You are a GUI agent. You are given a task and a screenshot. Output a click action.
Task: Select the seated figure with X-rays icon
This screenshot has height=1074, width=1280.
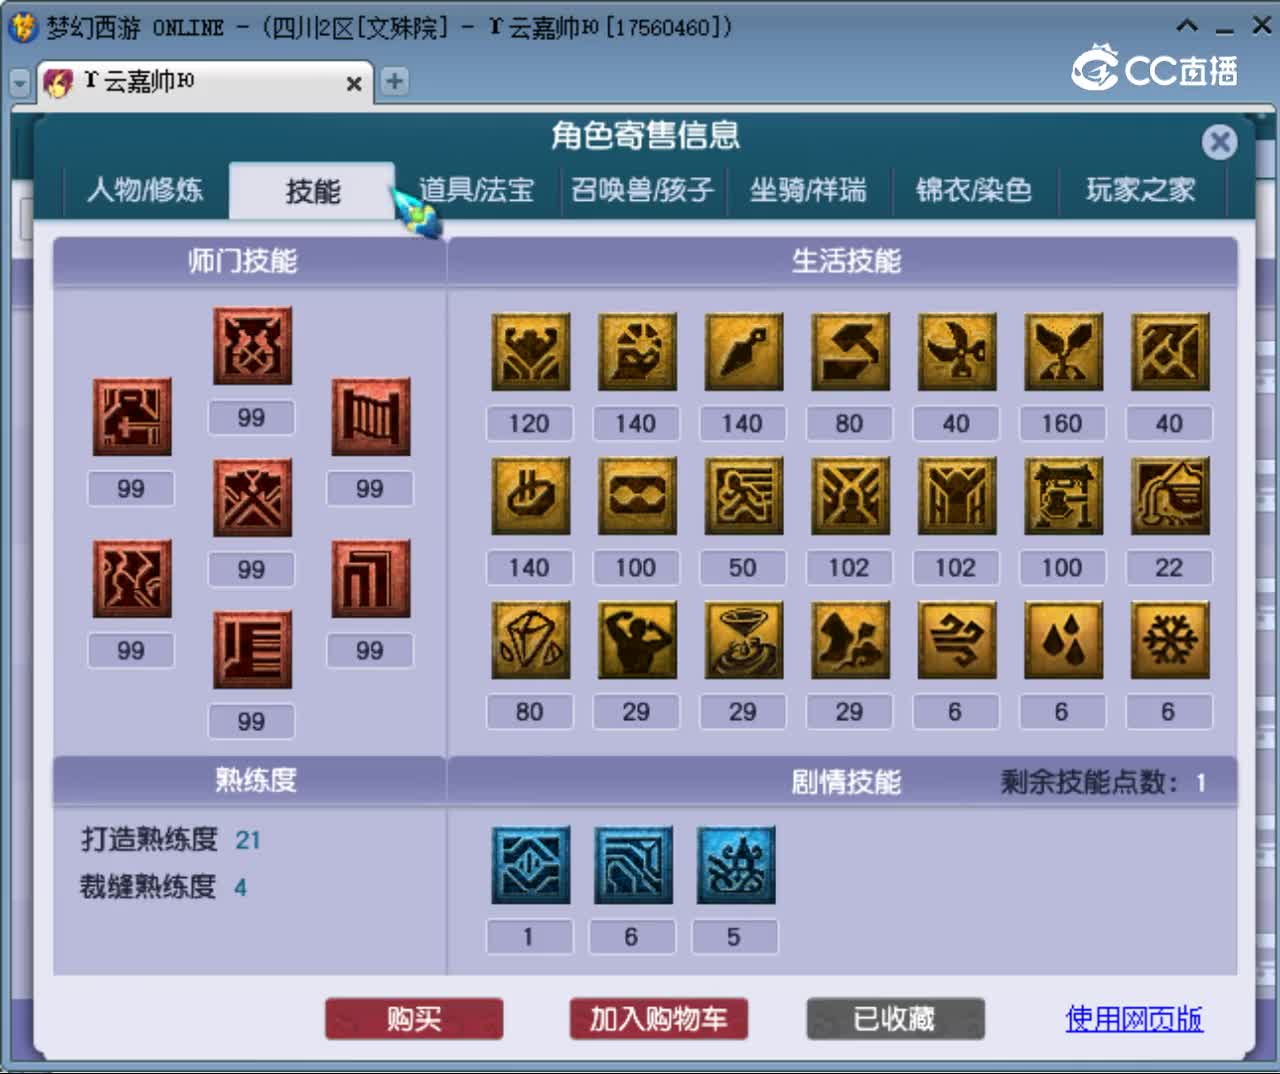coord(850,496)
